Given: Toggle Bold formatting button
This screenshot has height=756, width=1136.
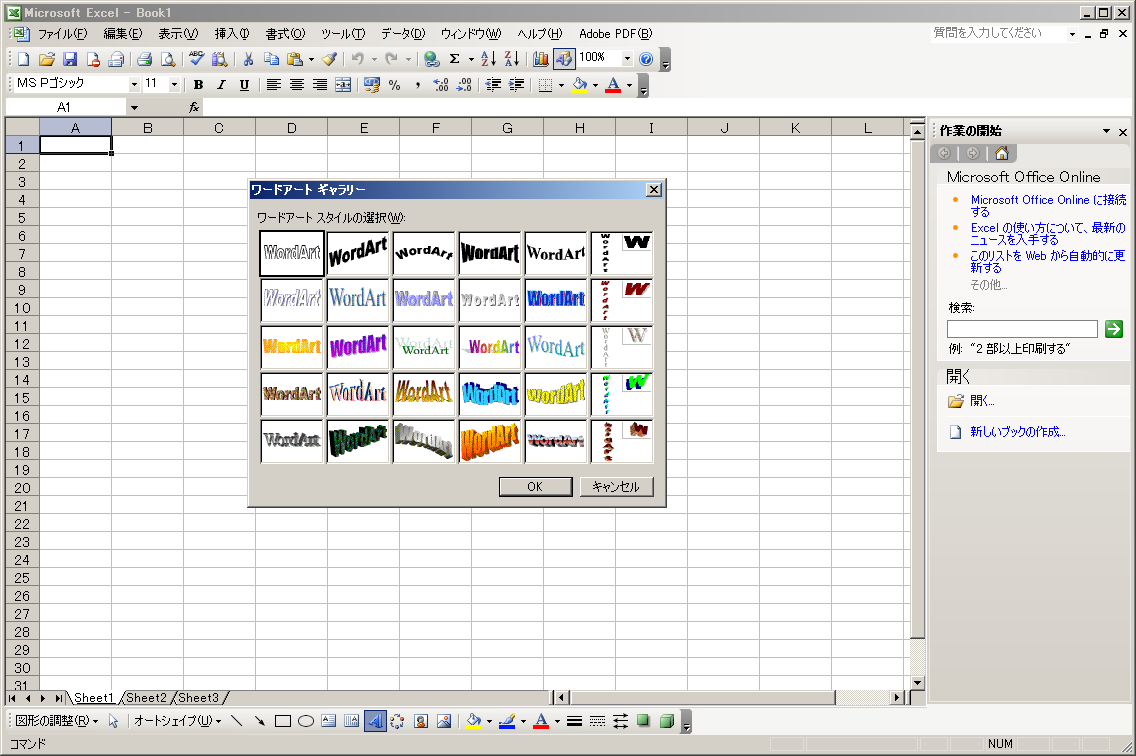Looking at the screenshot, I should pyautogui.click(x=198, y=85).
